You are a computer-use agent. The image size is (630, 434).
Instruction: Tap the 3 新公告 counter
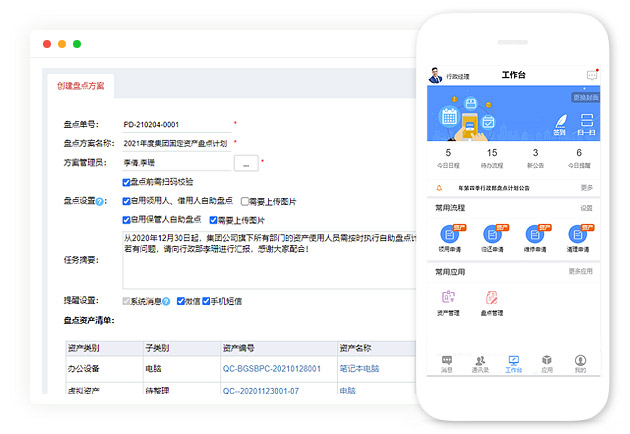point(535,158)
